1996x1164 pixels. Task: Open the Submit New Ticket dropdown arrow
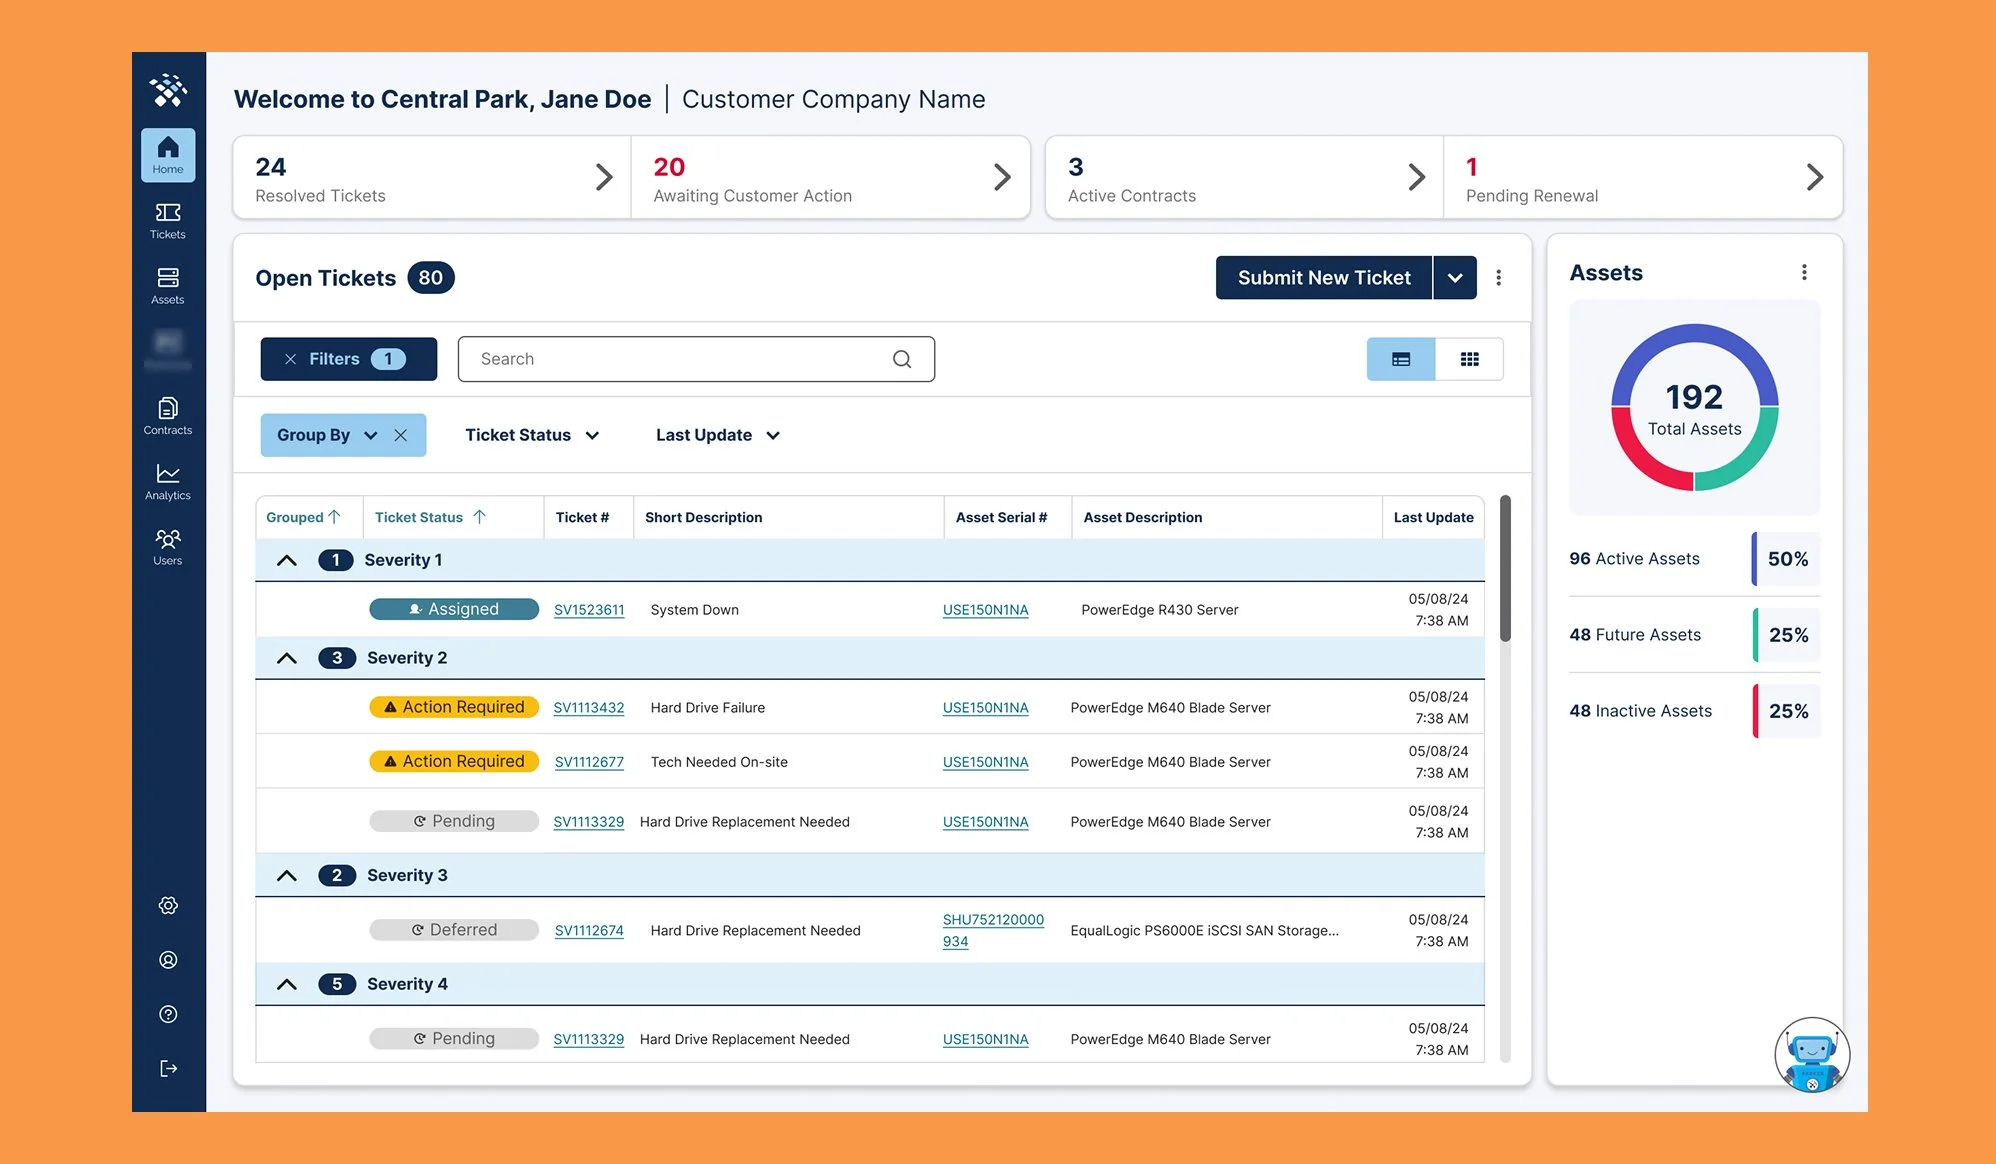tap(1455, 278)
